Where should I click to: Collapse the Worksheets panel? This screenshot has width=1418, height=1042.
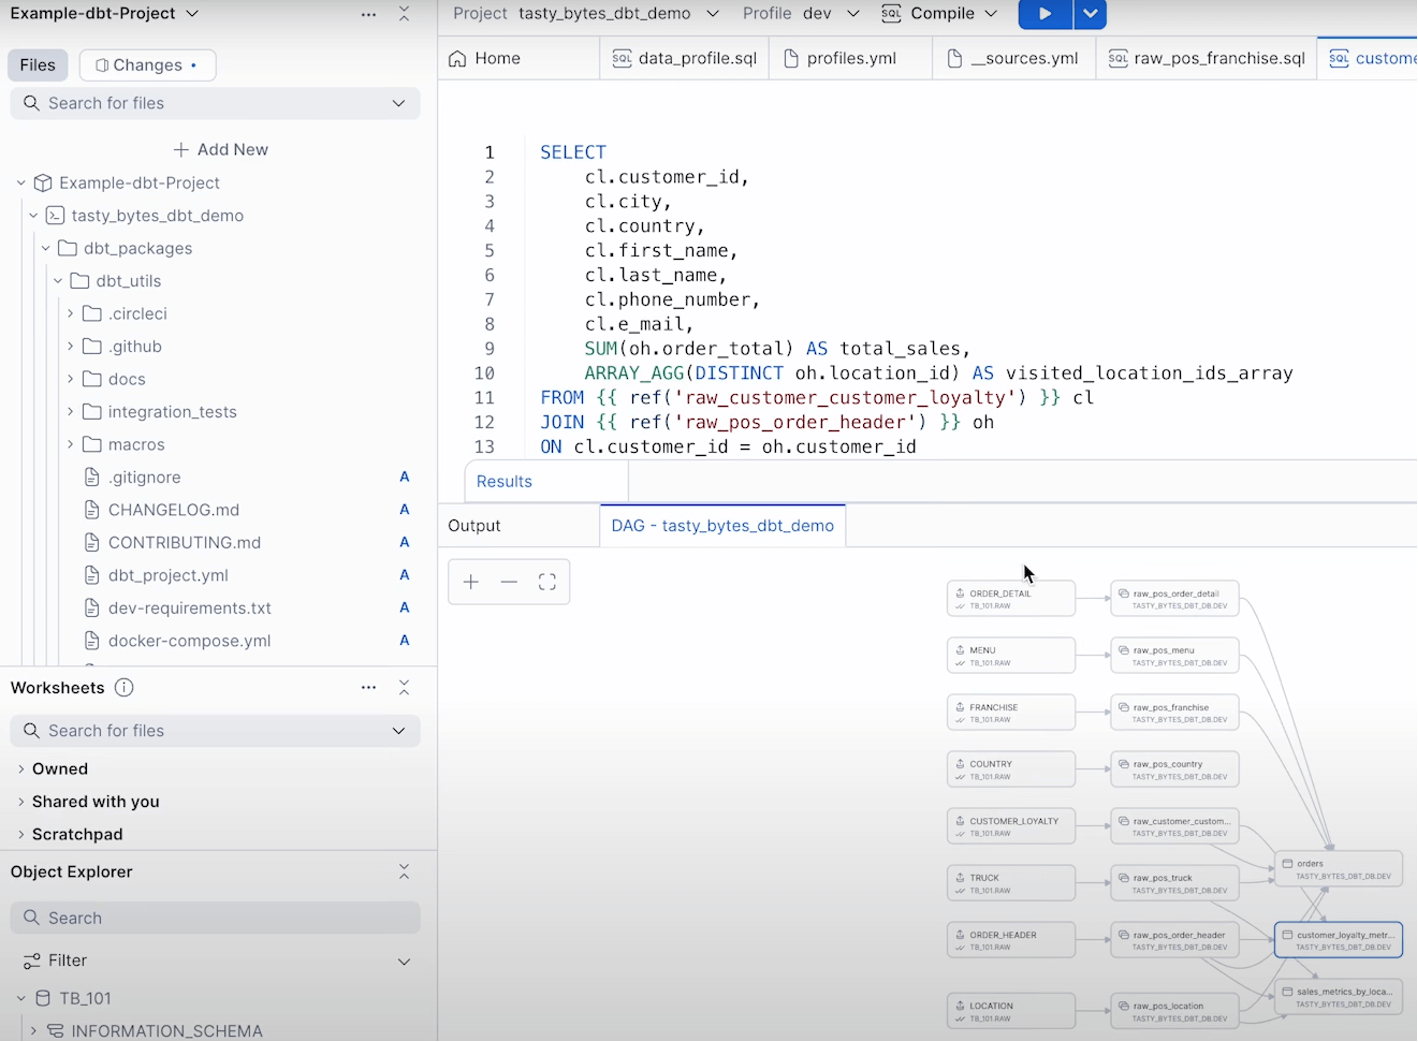pos(404,688)
